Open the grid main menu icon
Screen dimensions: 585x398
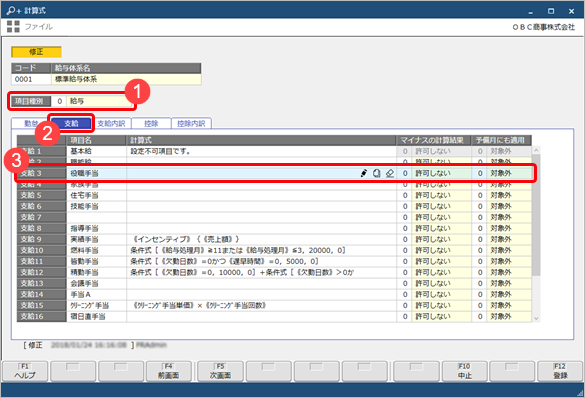pyautogui.click(x=13, y=26)
